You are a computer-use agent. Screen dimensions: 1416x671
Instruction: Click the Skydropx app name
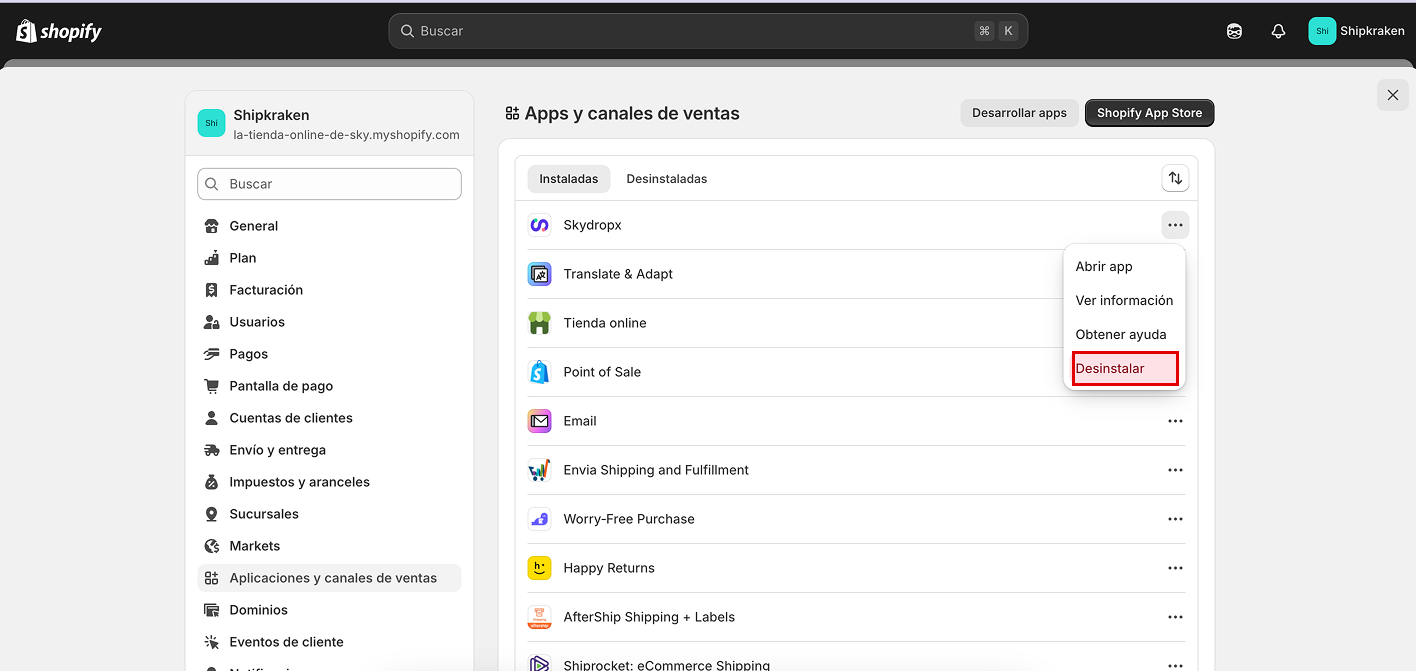pos(592,225)
